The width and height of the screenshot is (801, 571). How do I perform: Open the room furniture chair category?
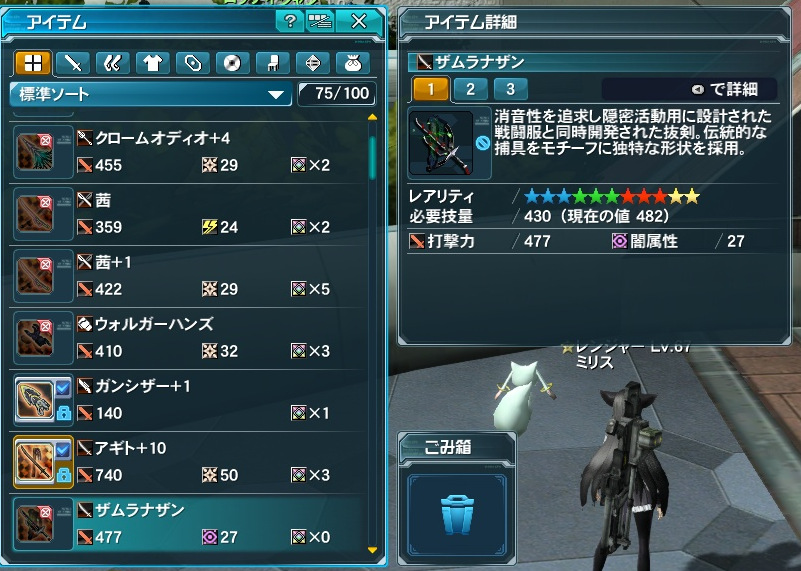[x=273, y=63]
